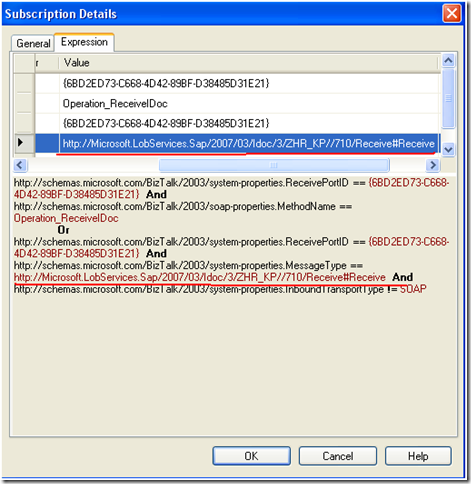Screen dimensions: 471x484
Task: Open Help for Subscription Details
Action: point(418,456)
